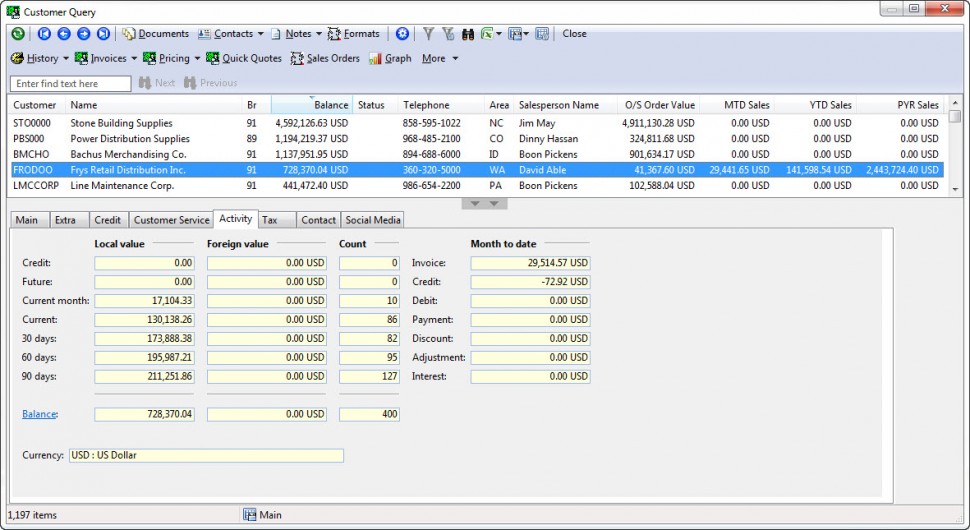The width and height of the screenshot is (970, 530).
Task: Select the Power Distribution Supplies row
Action: point(476,139)
